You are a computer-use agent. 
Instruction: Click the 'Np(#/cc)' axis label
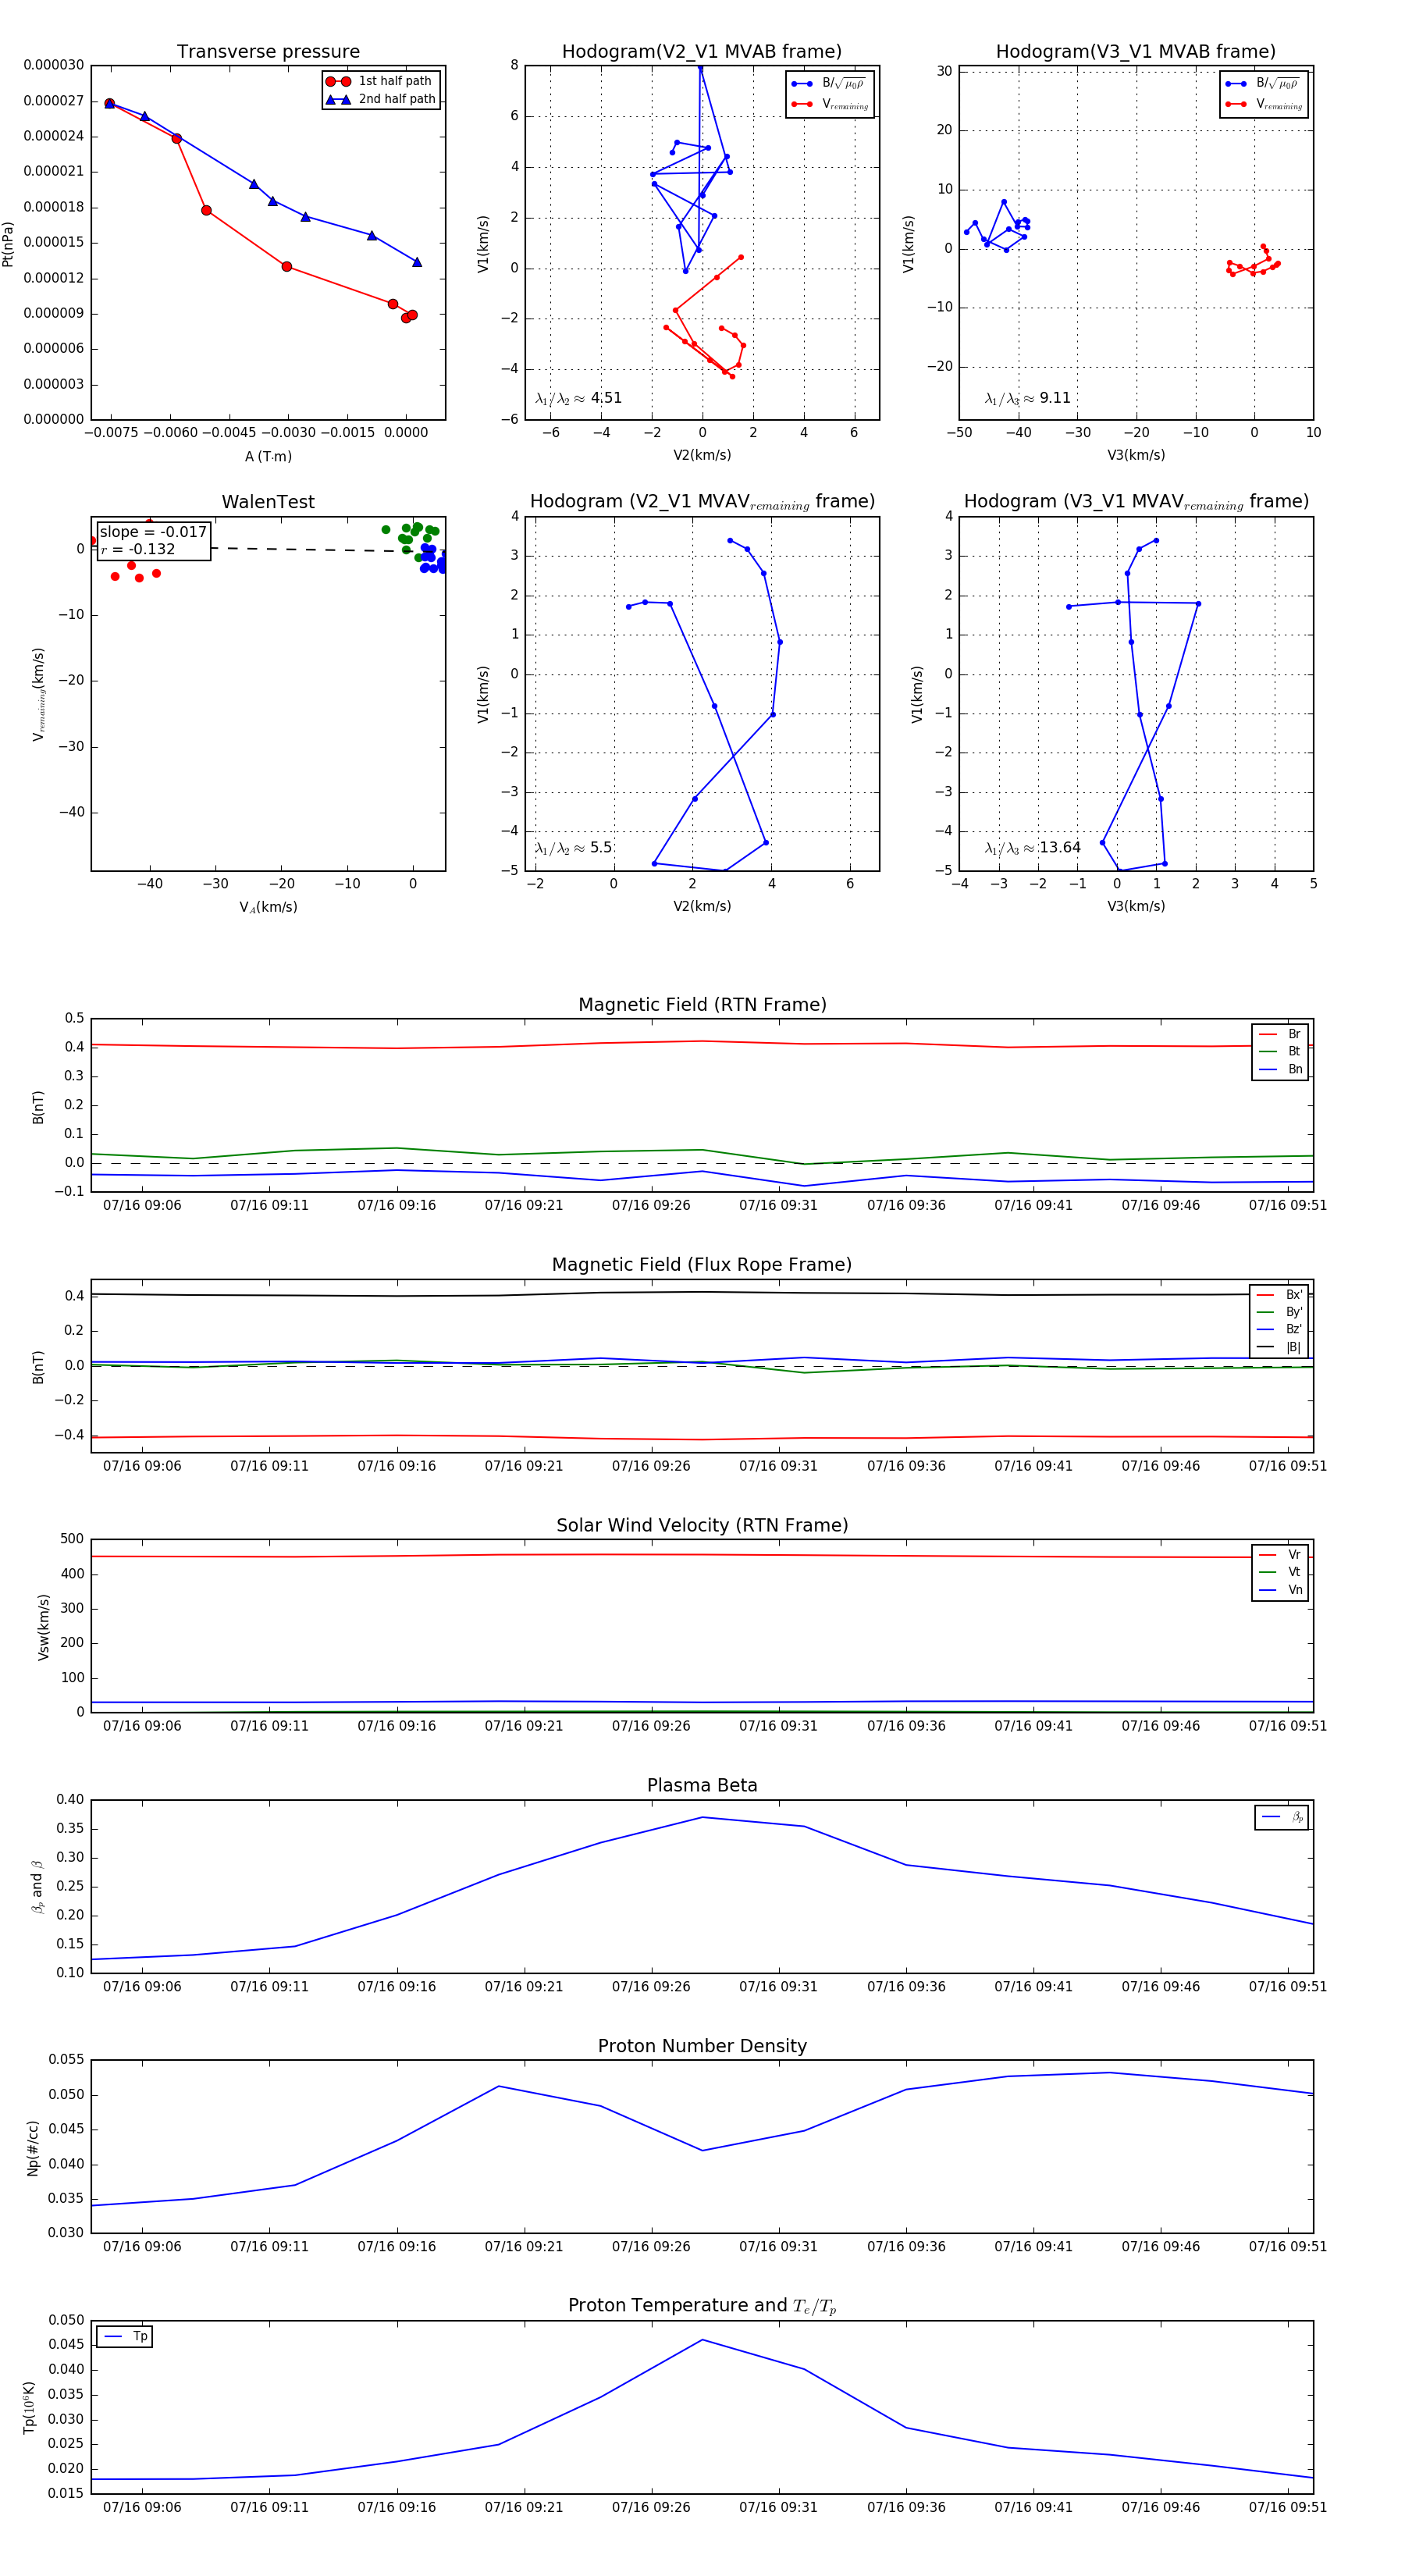tap(33, 2148)
